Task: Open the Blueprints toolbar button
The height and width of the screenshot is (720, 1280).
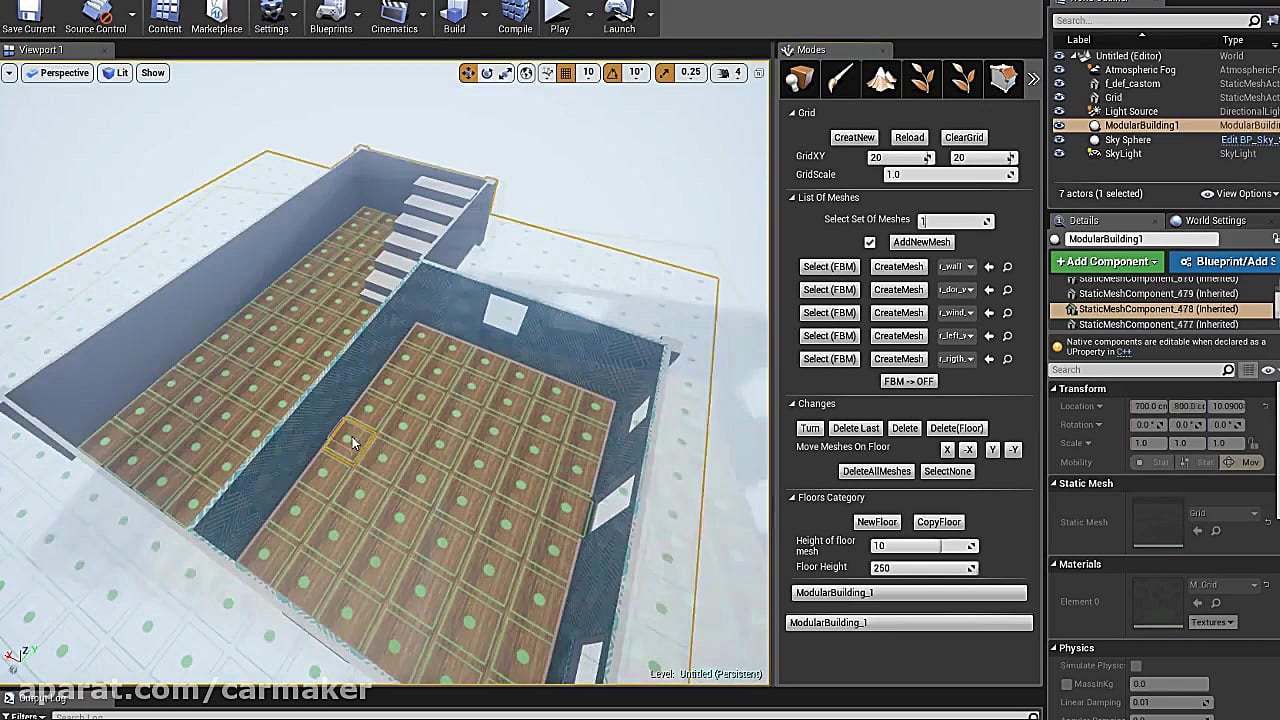Action: pyautogui.click(x=331, y=18)
